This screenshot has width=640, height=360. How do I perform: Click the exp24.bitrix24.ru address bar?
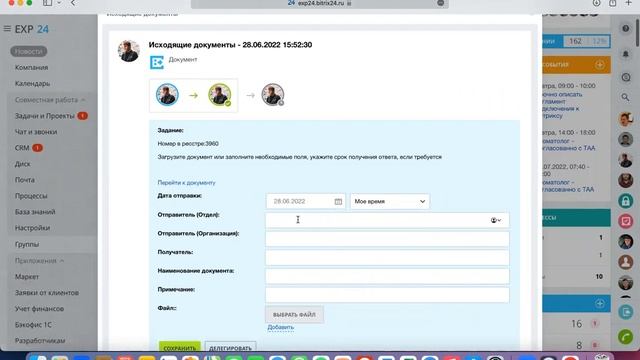[x=320, y=3]
